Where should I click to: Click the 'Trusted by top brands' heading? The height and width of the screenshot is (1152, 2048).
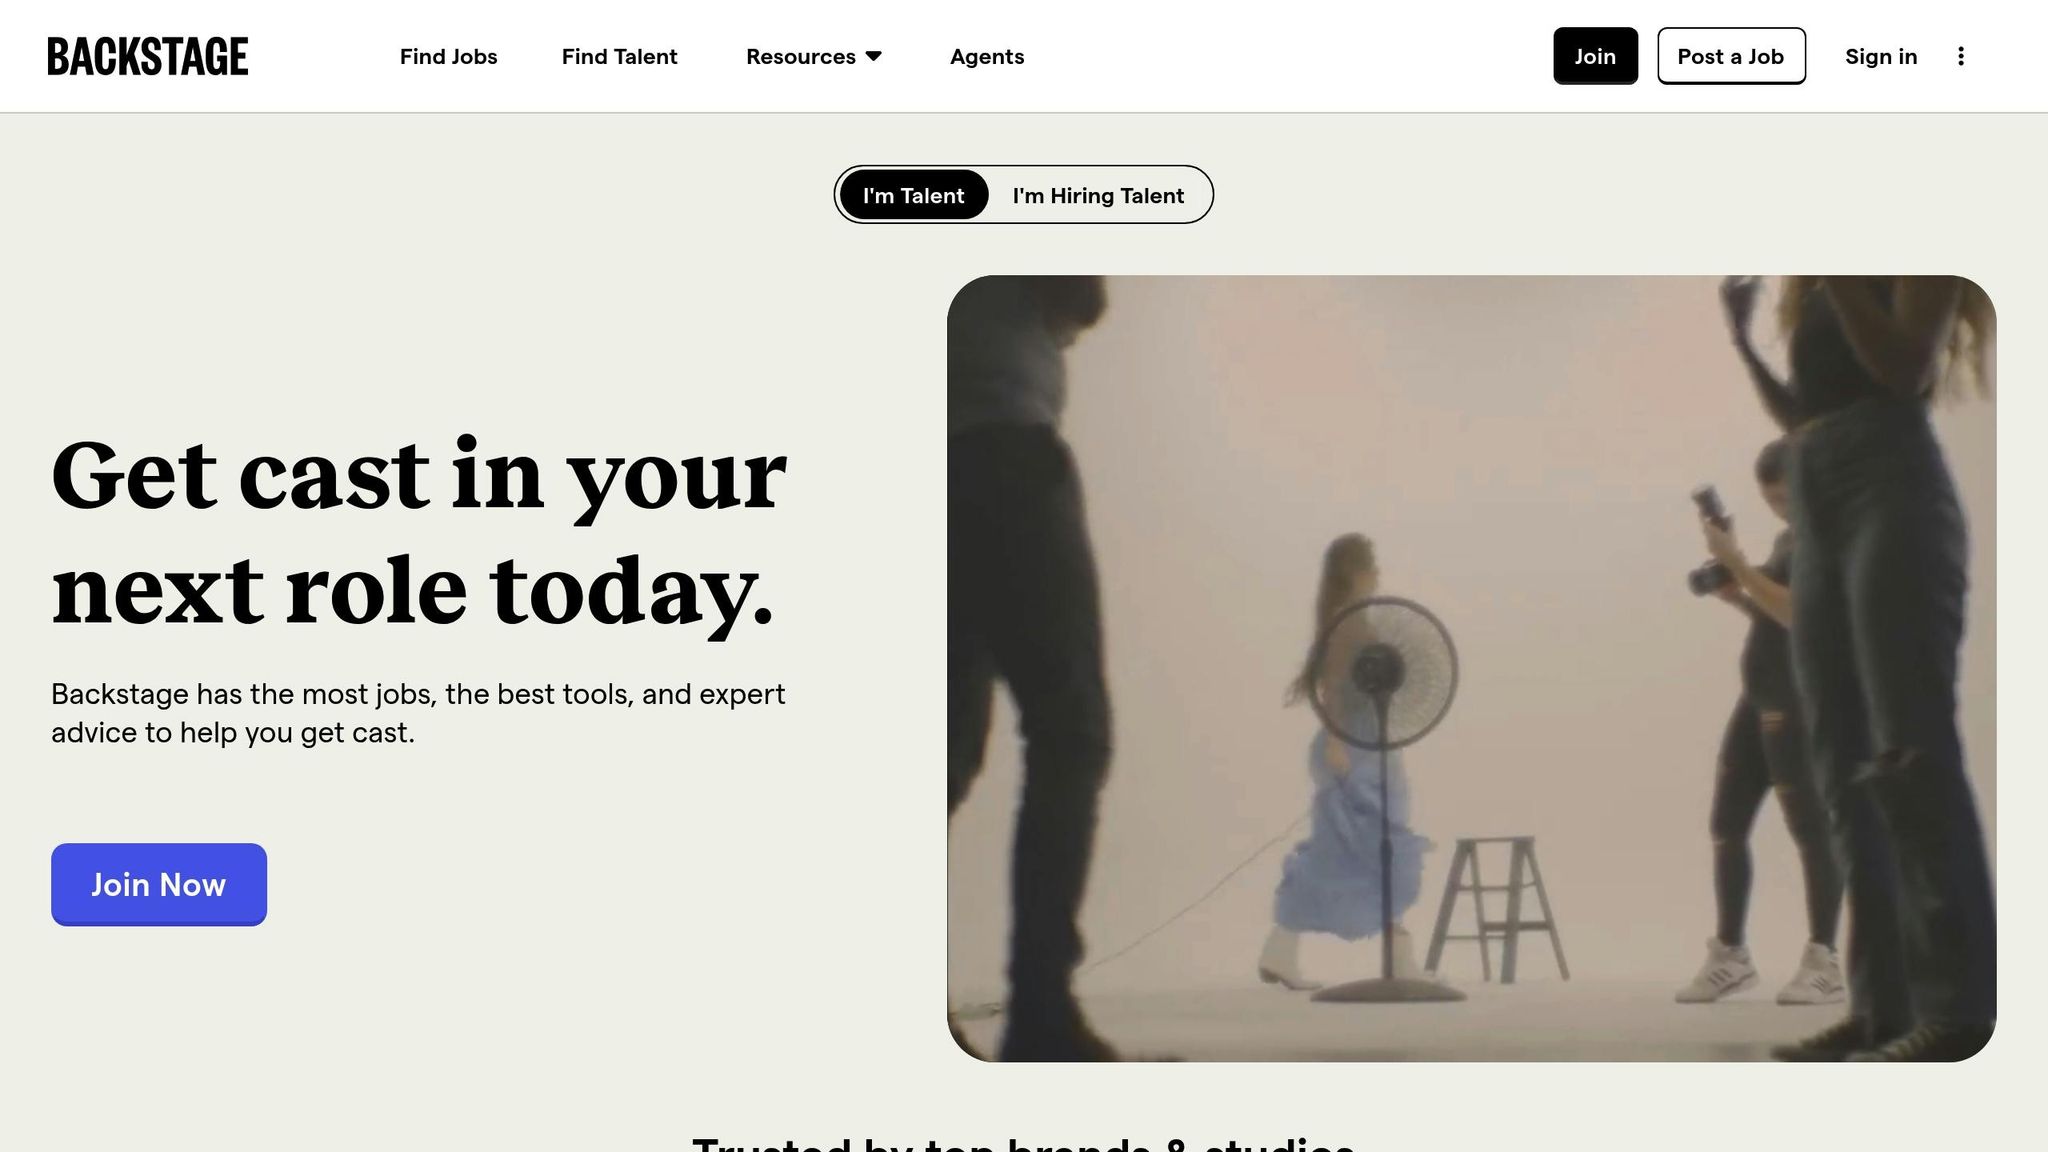click(x=1023, y=1143)
